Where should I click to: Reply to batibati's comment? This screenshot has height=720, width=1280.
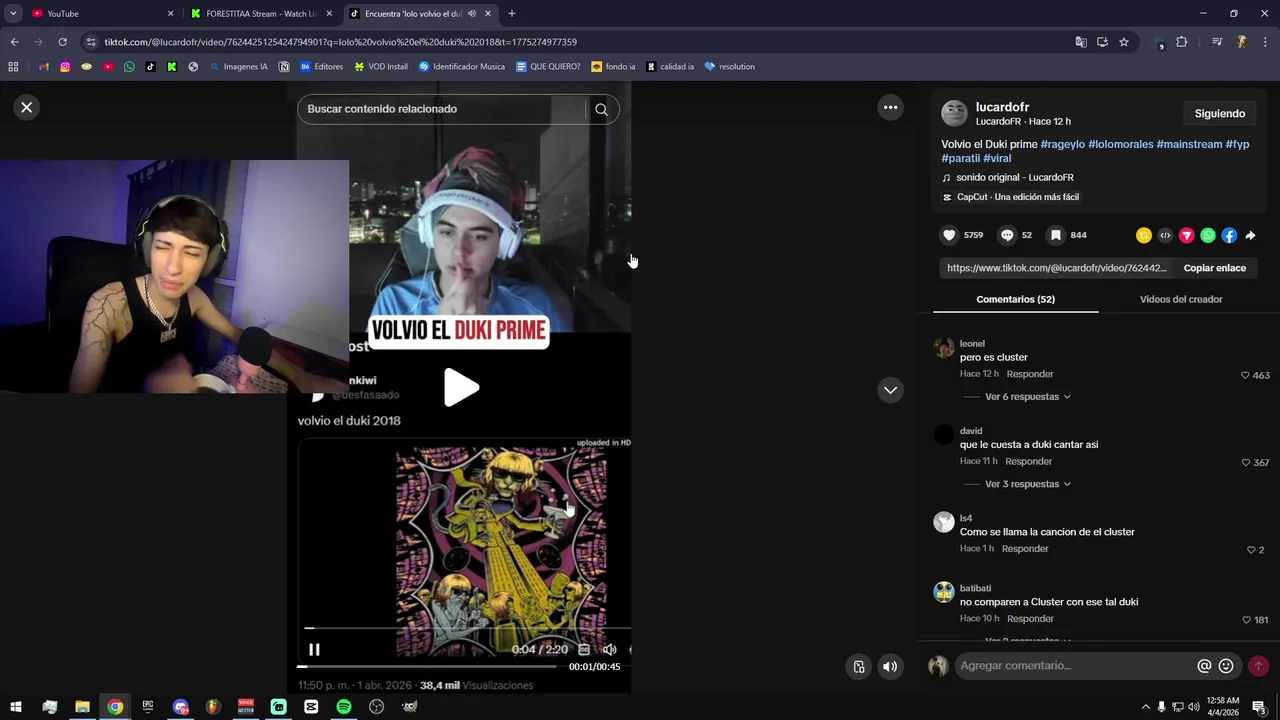point(1031,618)
